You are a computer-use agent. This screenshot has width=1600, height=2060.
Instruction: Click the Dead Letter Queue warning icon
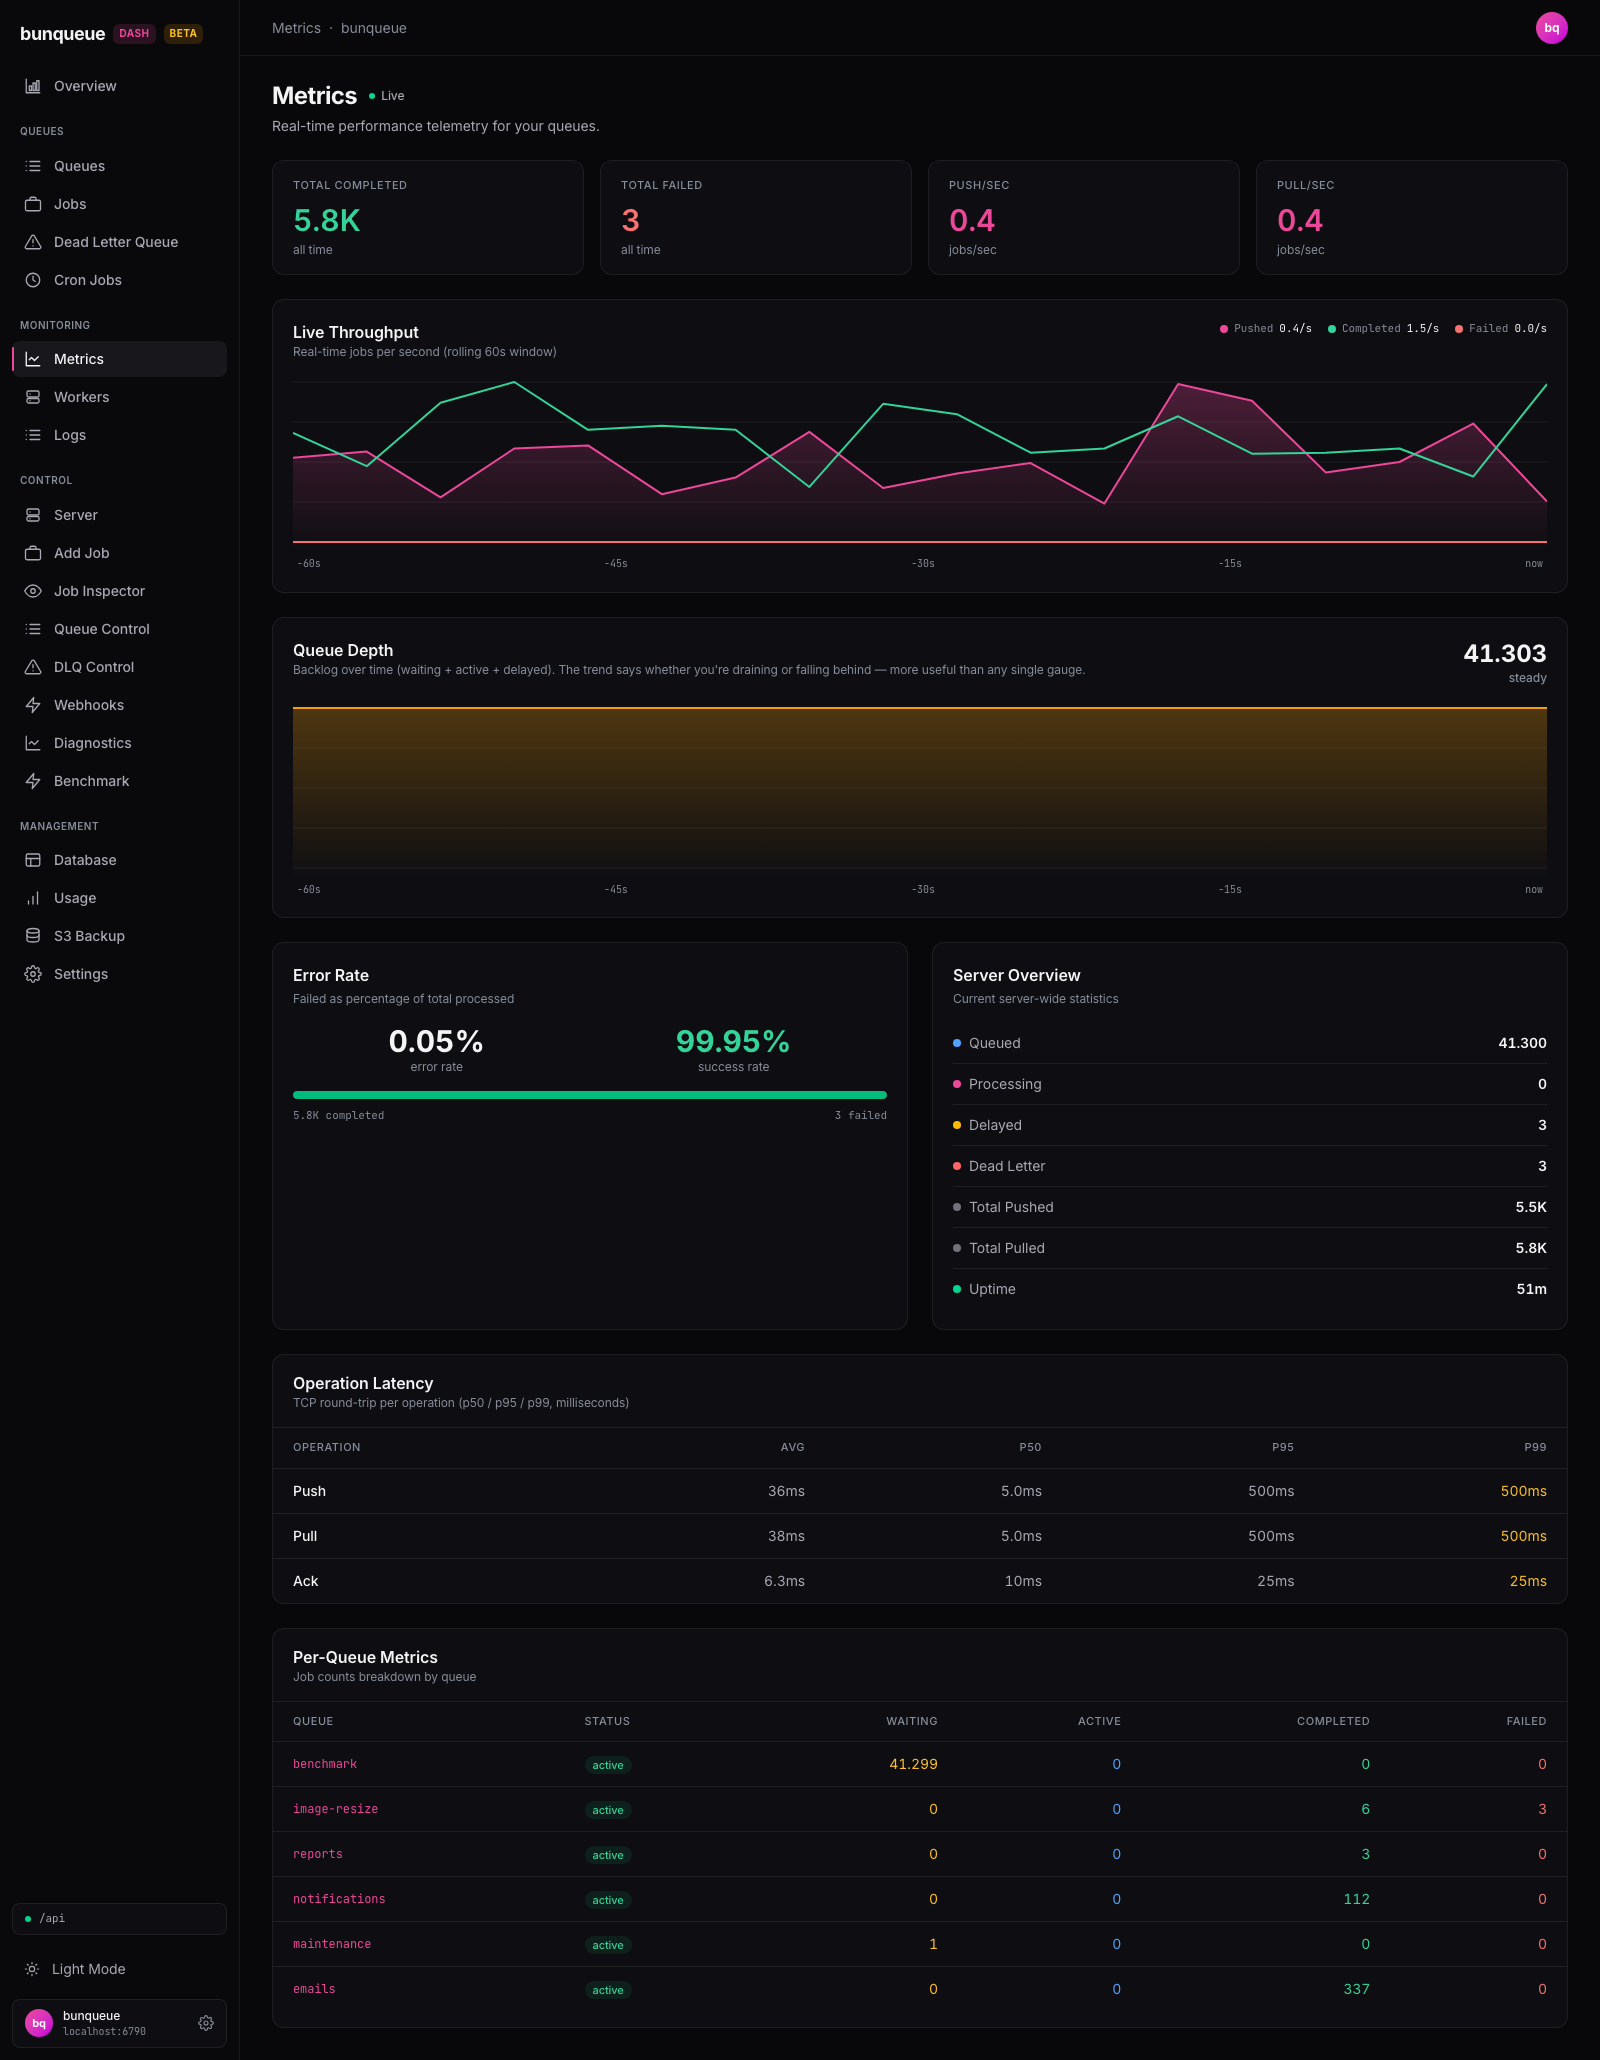click(33, 242)
